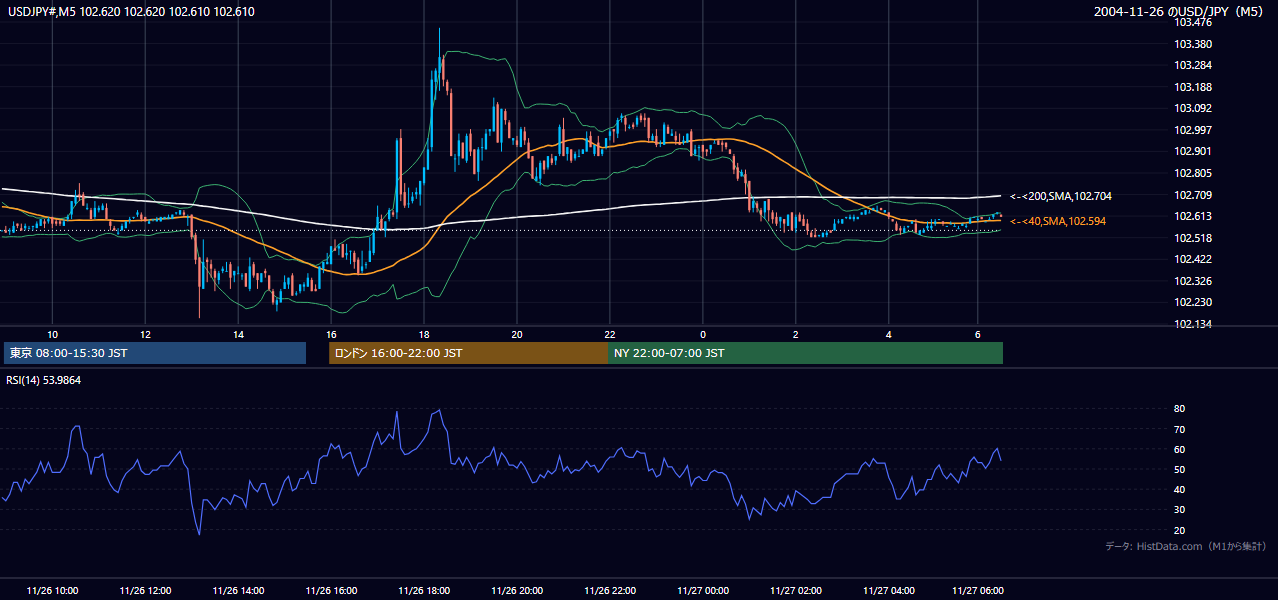This screenshot has width=1278, height=600.
Task: Click price axis value 103.188
Action: (1194, 87)
